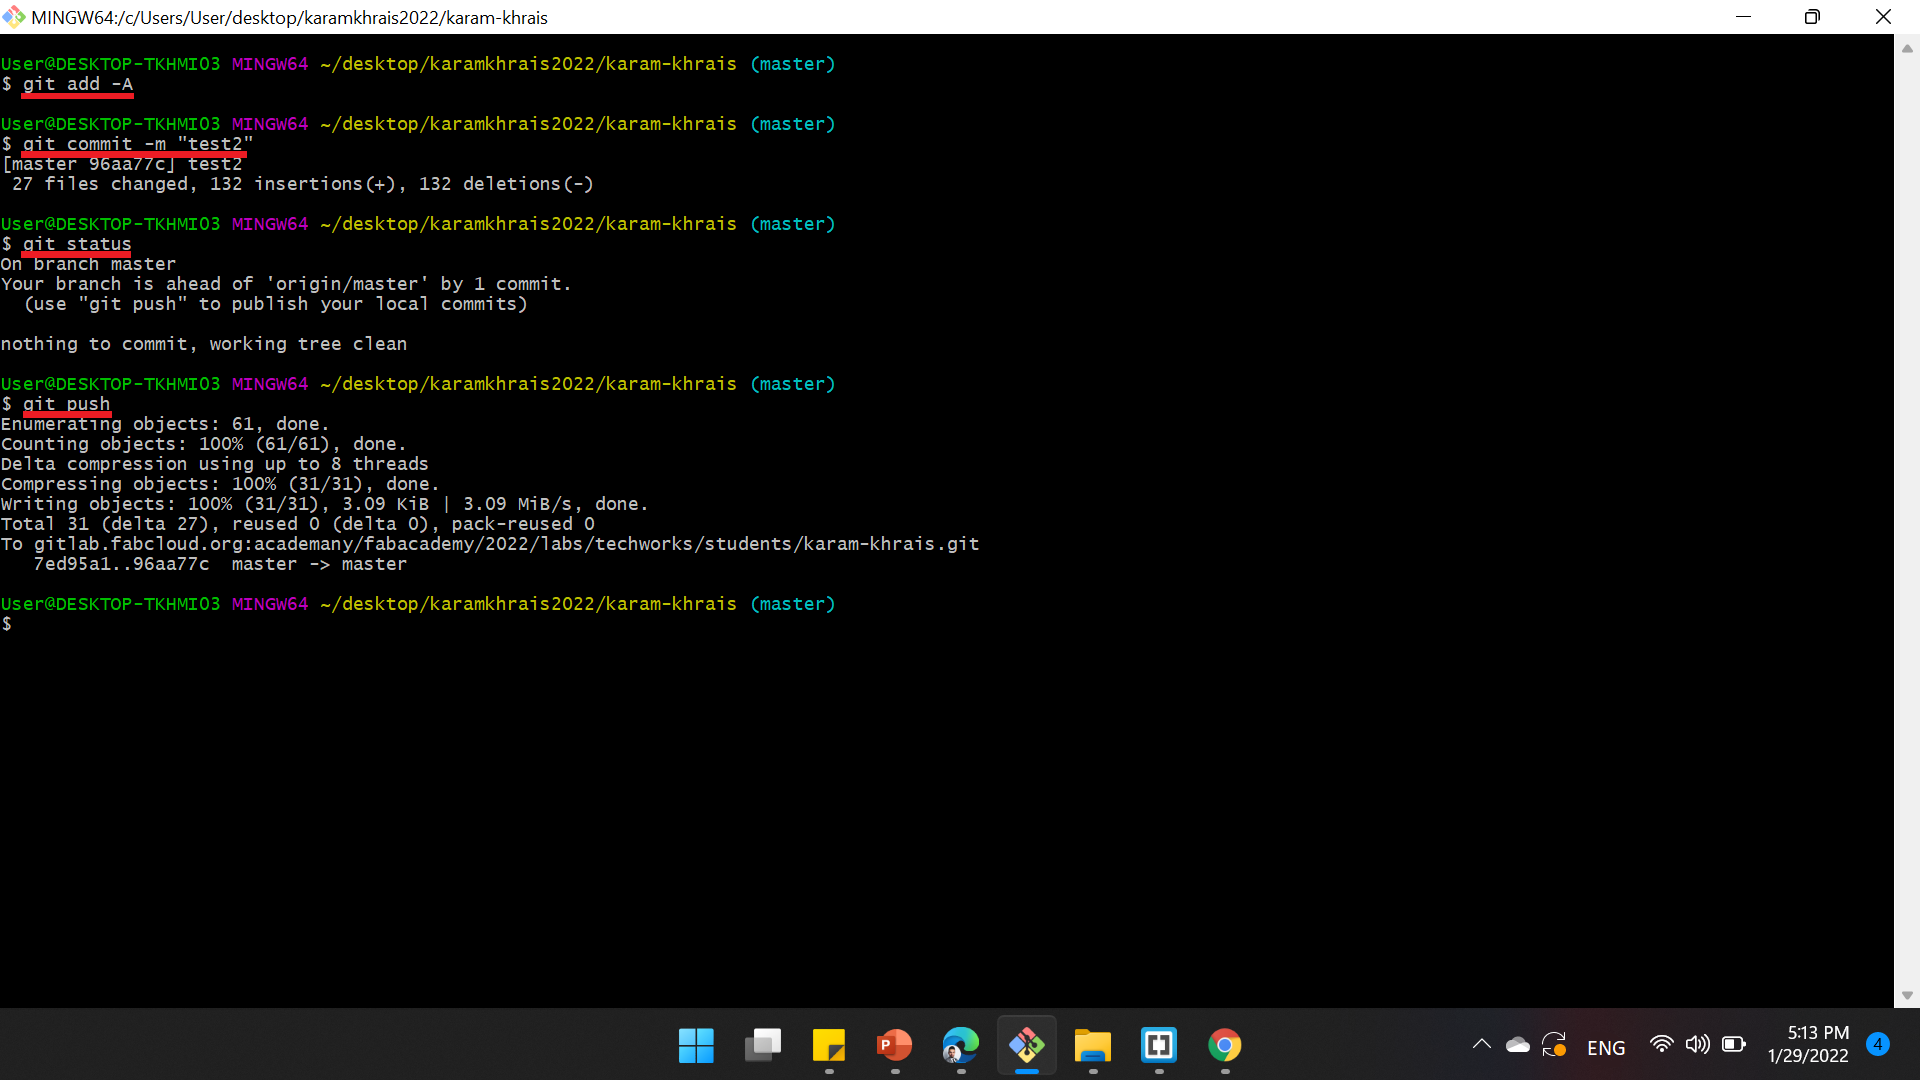The height and width of the screenshot is (1080, 1920).
Task: Open PowerPoint from the taskbar
Action: (895, 1046)
